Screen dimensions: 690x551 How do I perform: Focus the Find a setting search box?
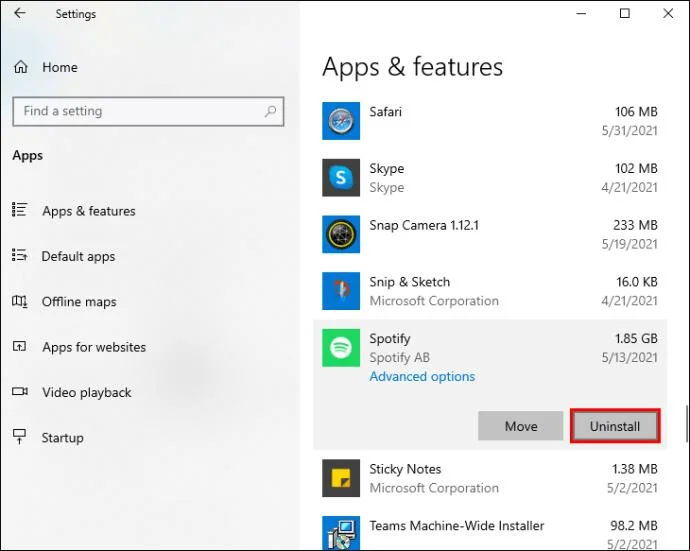pyautogui.click(x=148, y=111)
